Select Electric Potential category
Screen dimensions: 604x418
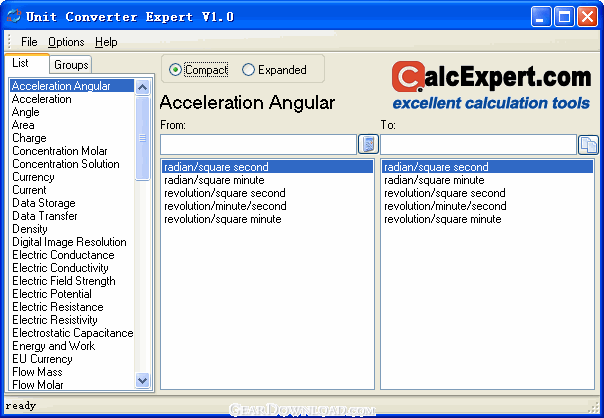[x=72, y=294]
